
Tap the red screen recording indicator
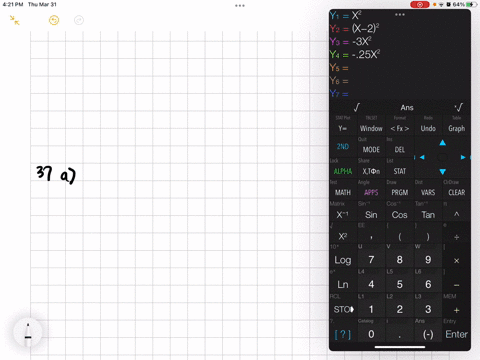click(x=420, y=5)
